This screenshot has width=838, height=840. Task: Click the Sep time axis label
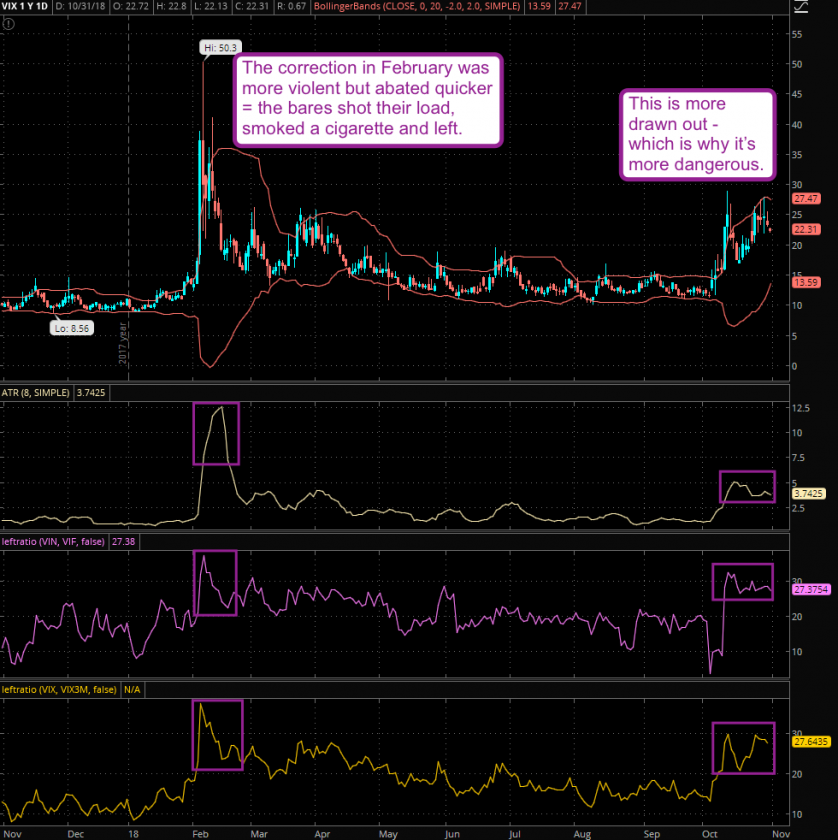pos(652,834)
